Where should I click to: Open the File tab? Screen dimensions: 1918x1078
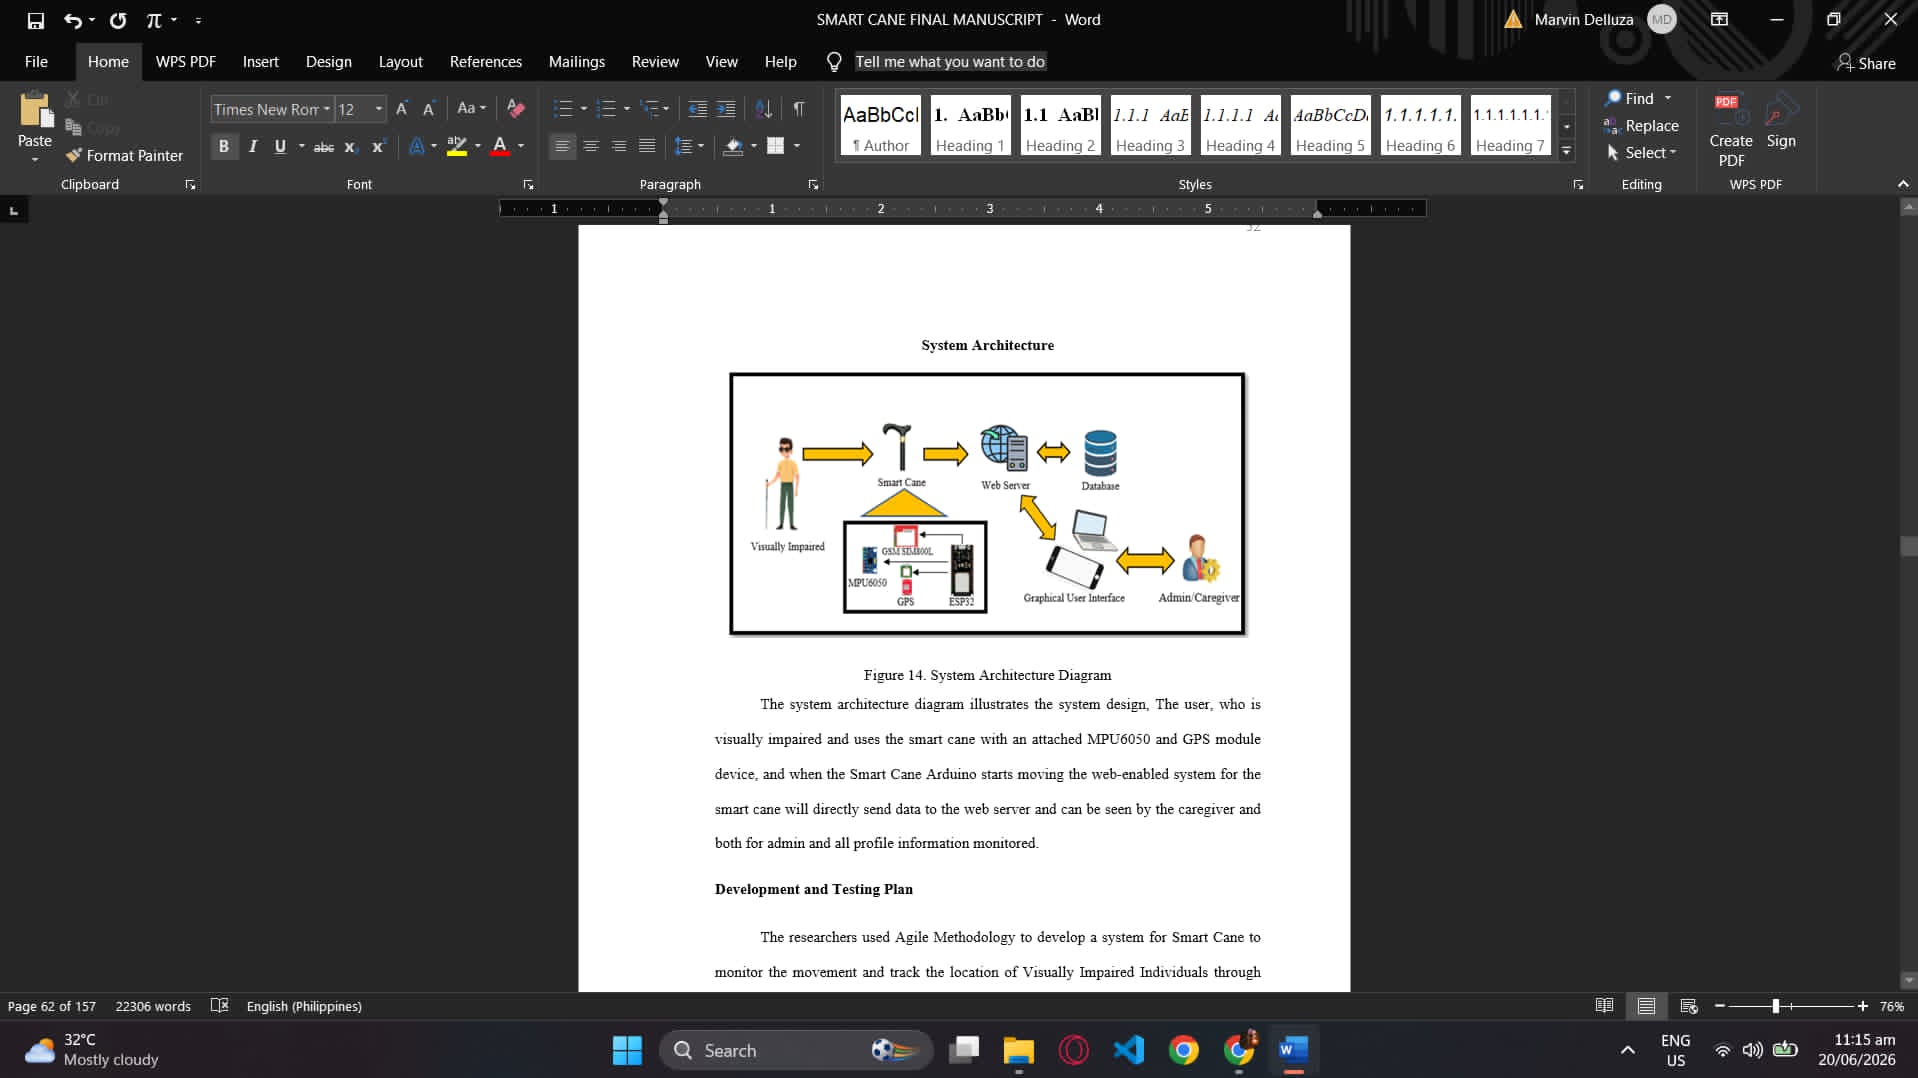click(x=36, y=62)
